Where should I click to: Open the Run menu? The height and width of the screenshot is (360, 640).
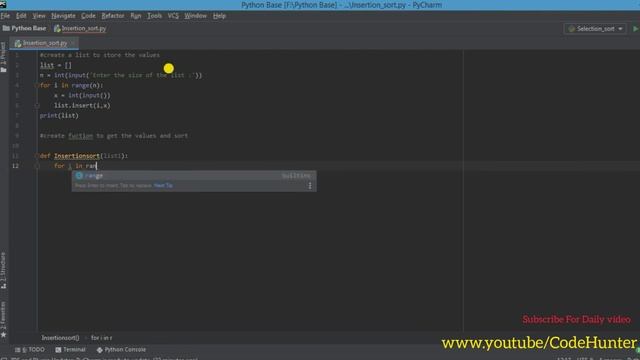136,16
